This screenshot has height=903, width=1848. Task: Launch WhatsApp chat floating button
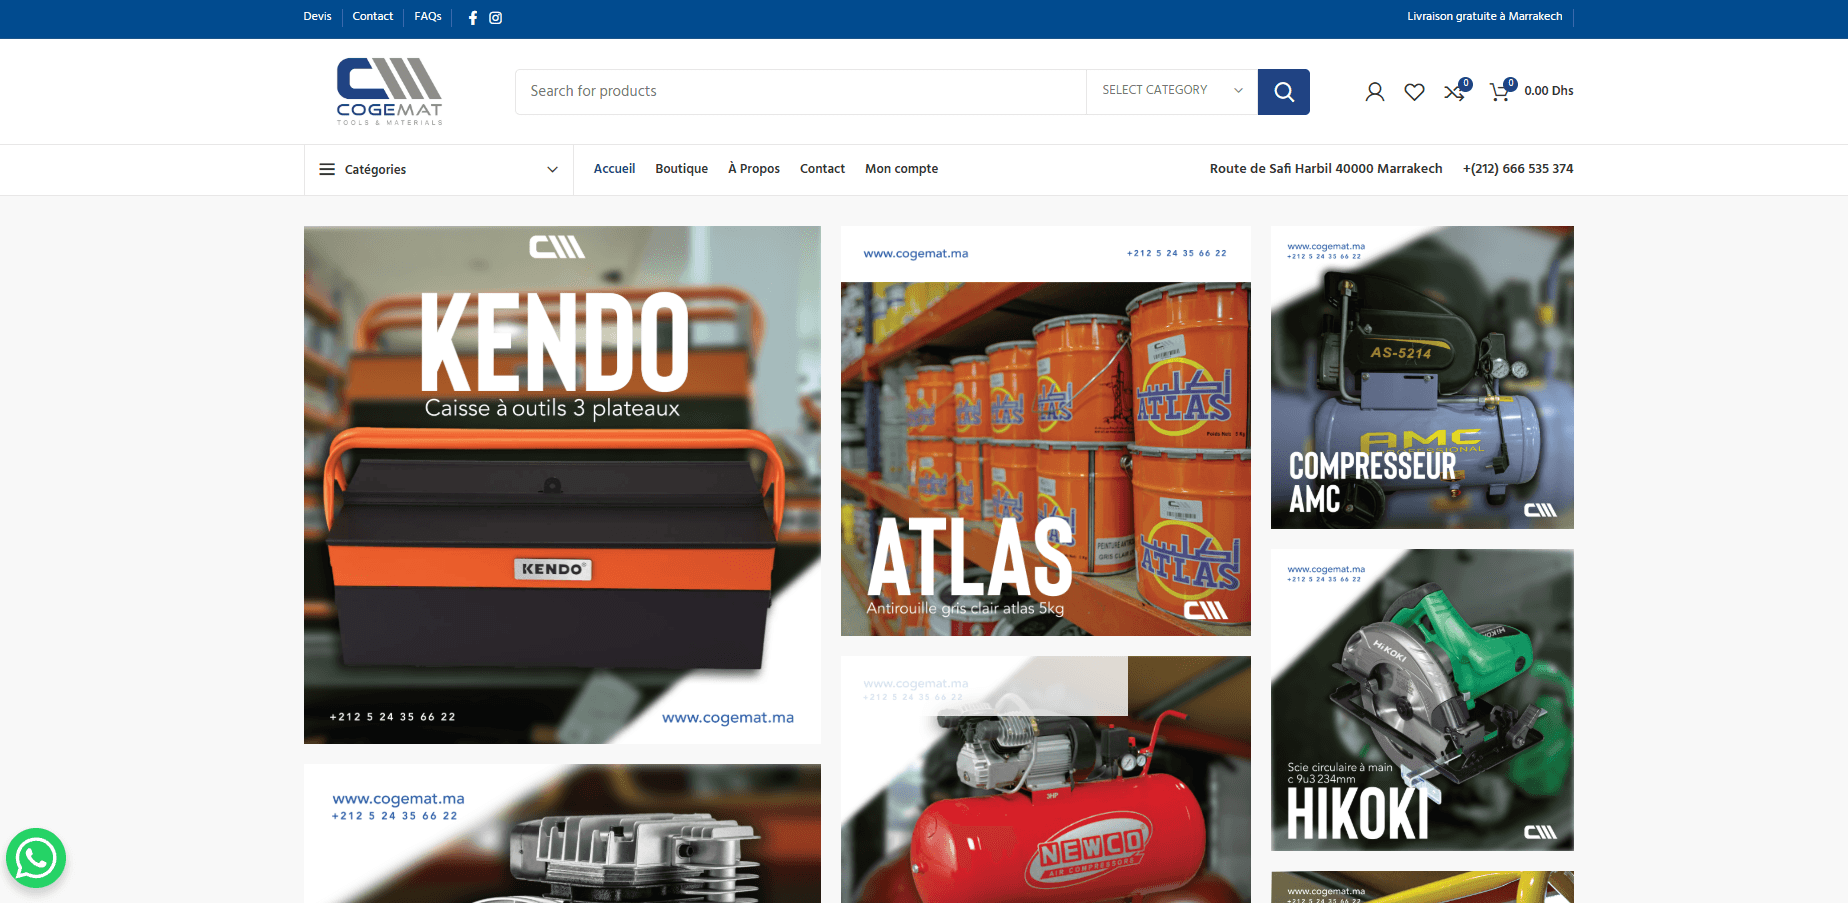pyautogui.click(x=36, y=858)
